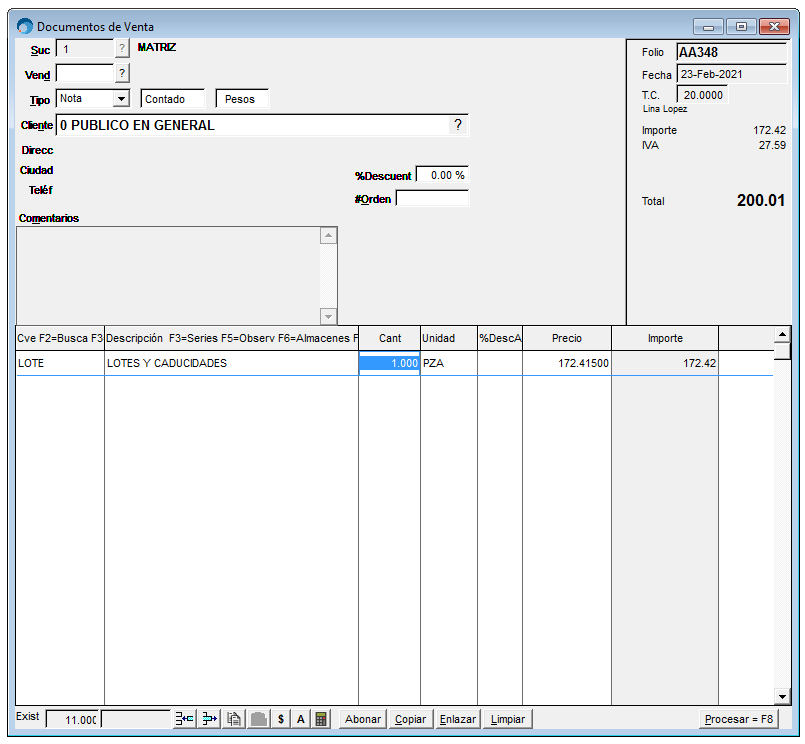Click the Unidad column header

(x=449, y=338)
